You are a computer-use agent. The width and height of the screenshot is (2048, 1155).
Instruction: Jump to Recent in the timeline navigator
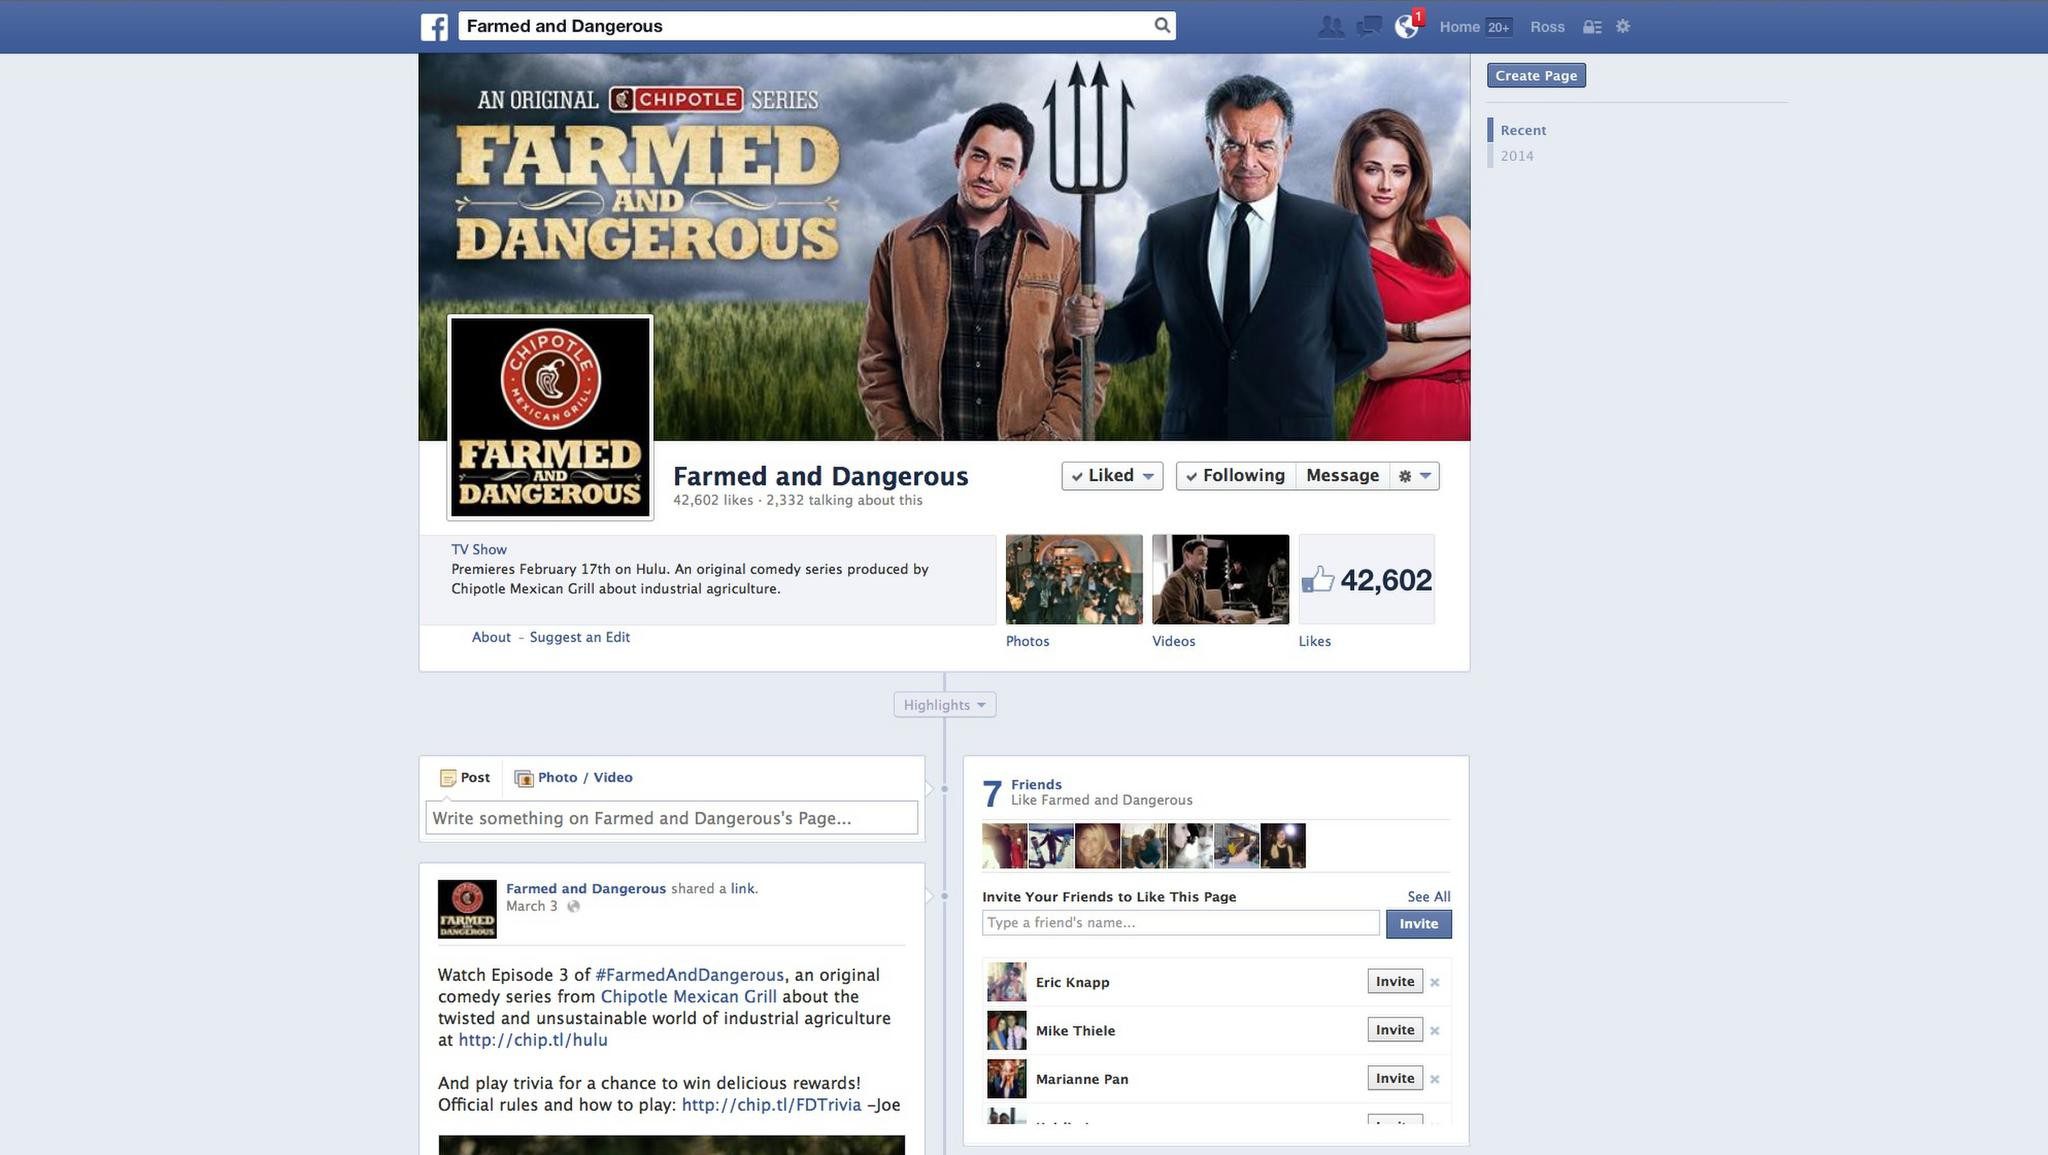pos(1523,130)
